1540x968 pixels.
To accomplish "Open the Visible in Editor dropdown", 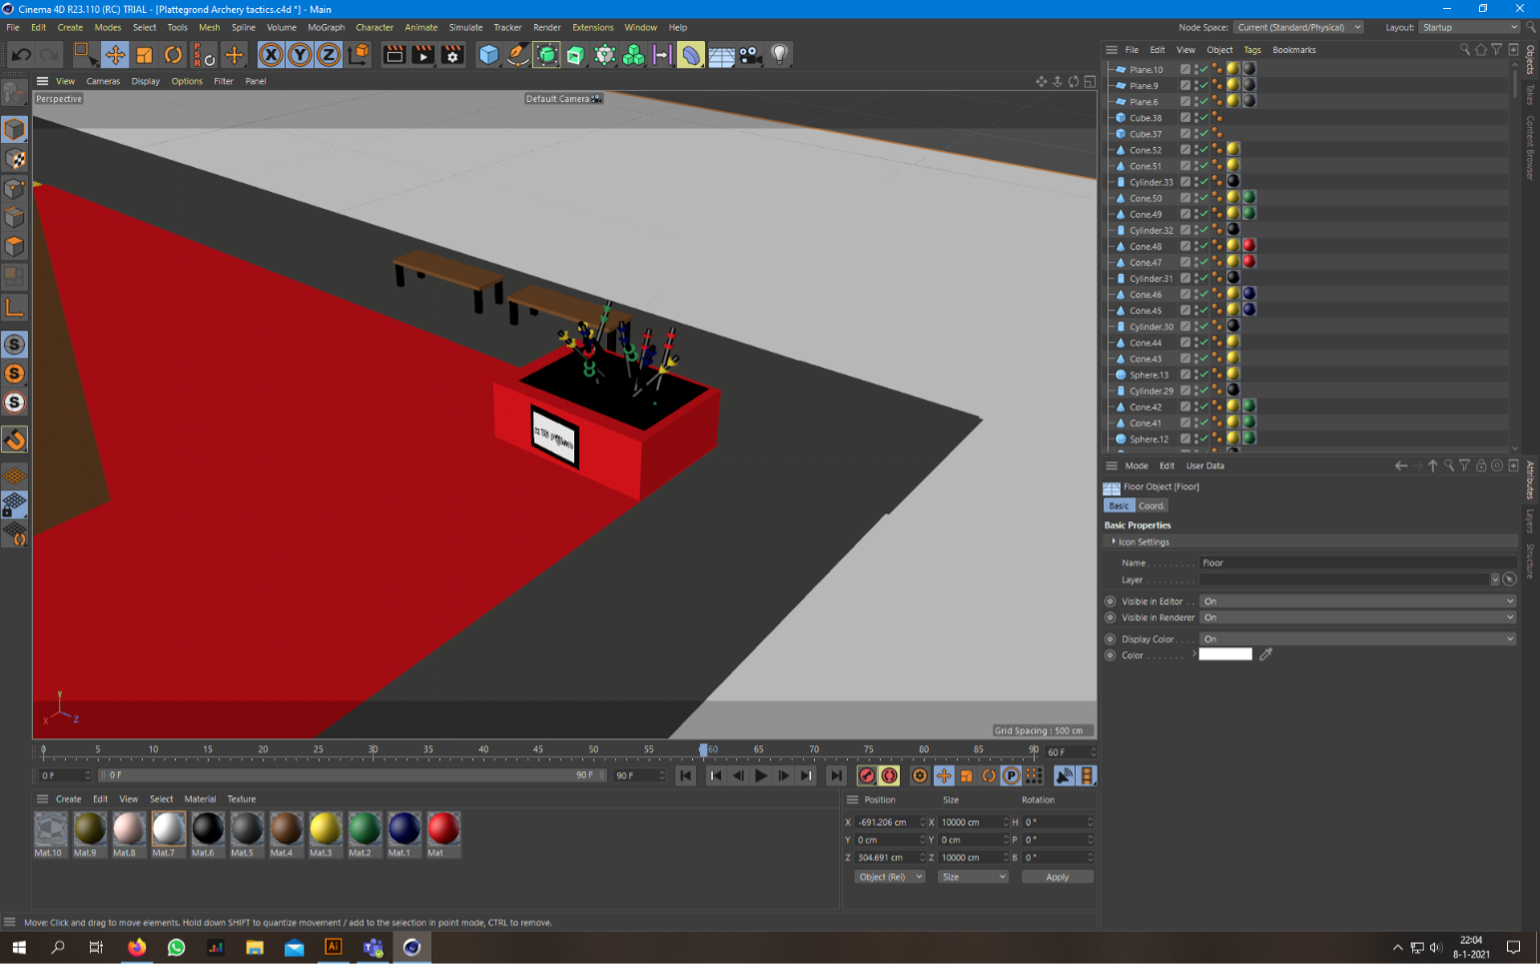I will coord(1357,601).
